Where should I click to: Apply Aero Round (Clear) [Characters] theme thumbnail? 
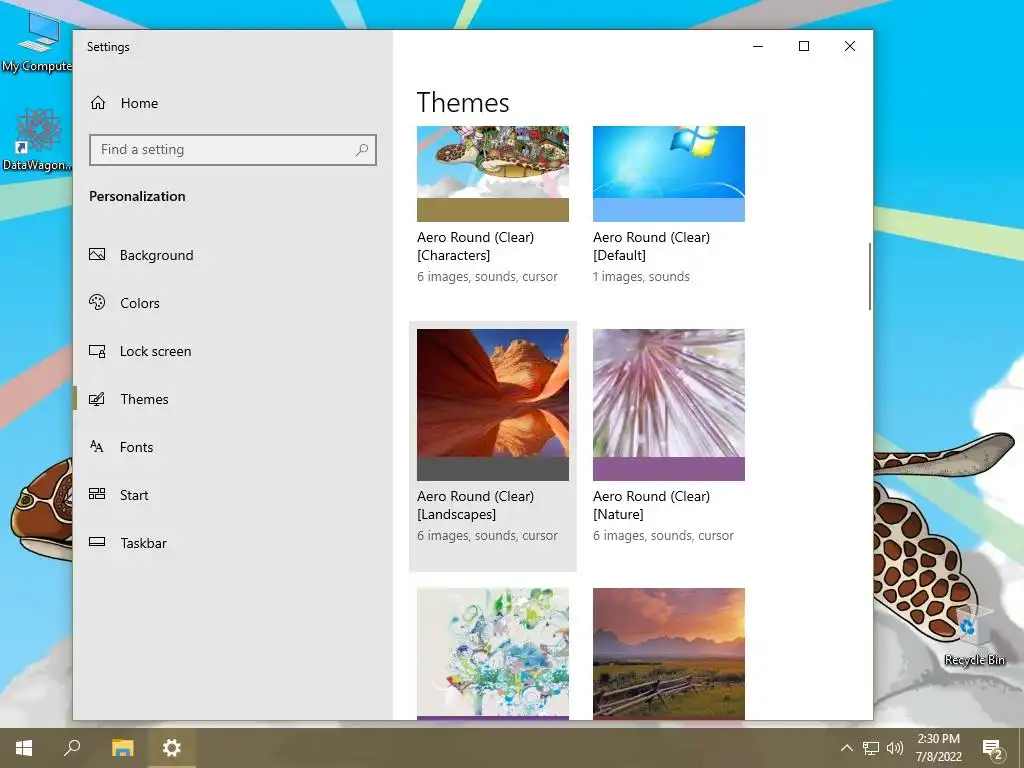pos(492,174)
